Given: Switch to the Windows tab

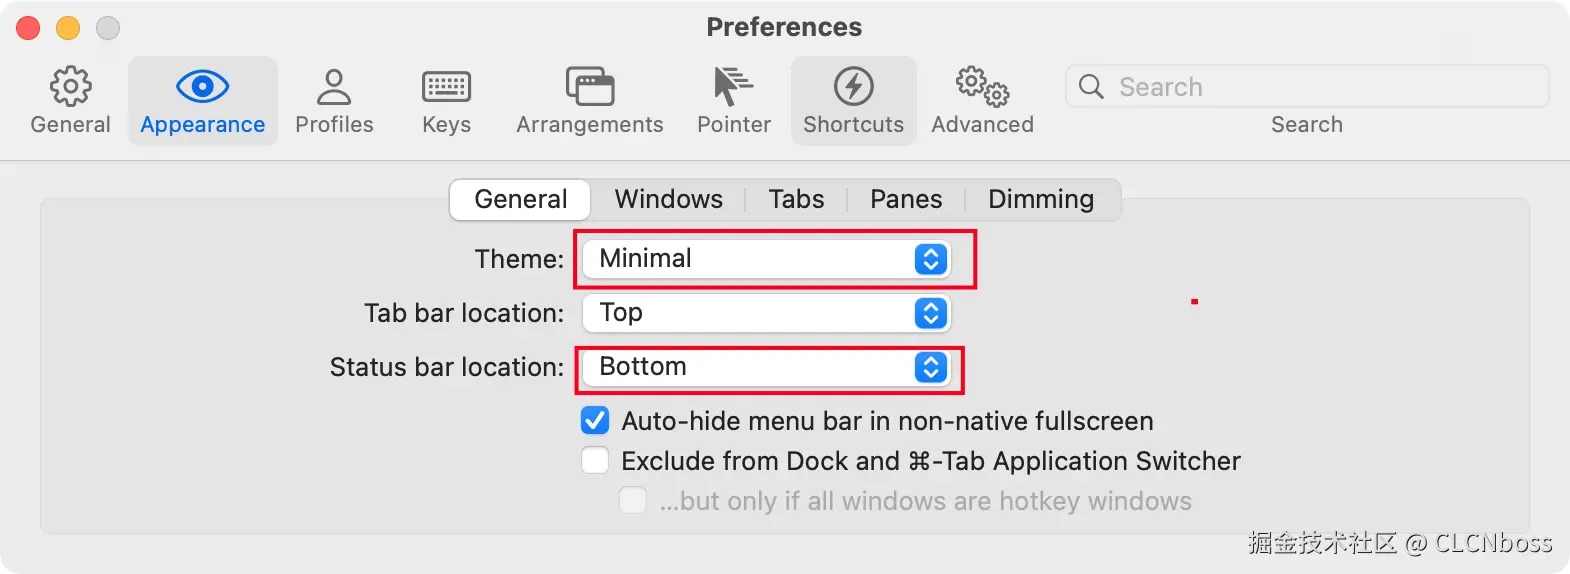Looking at the screenshot, I should pos(668,199).
